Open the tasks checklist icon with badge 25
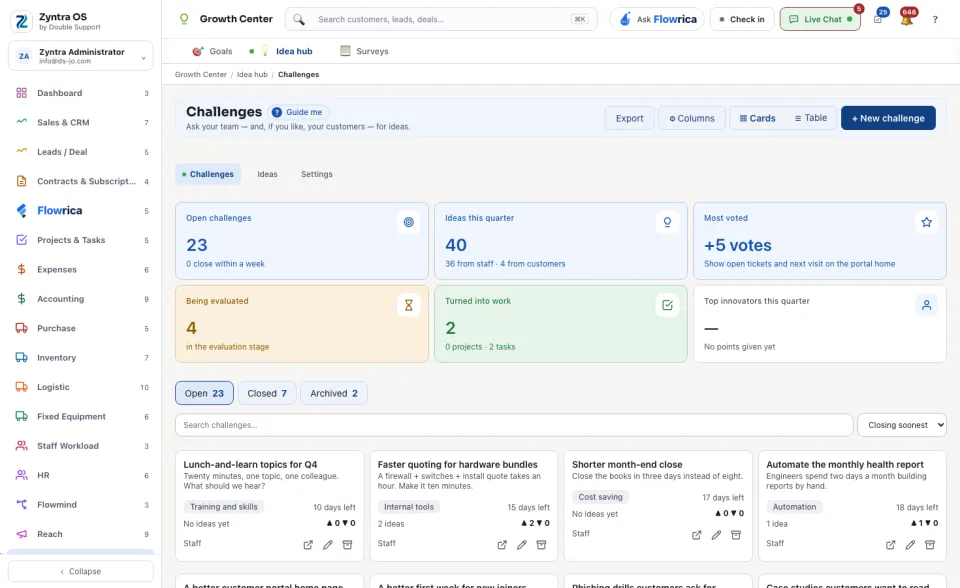Screen dimensions: 960x588 pos(878,19)
